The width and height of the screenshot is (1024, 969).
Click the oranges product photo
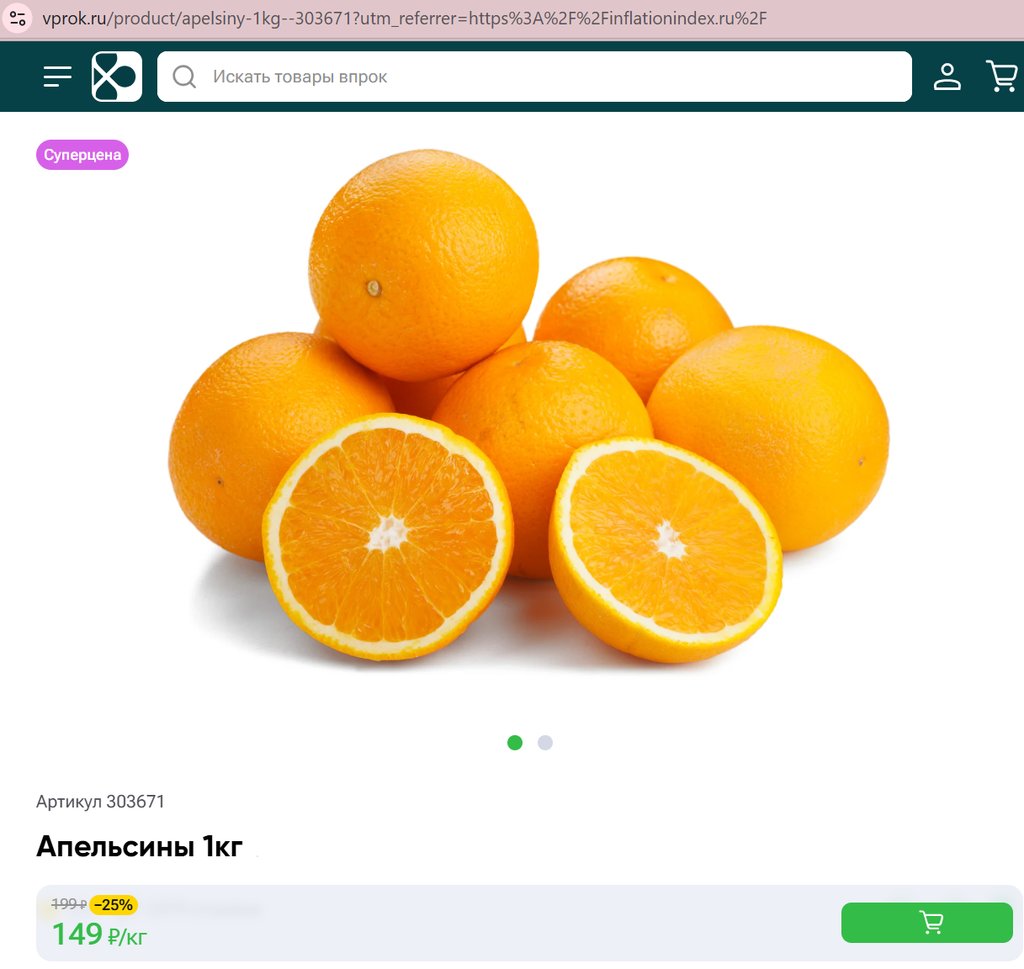coord(529,406)
